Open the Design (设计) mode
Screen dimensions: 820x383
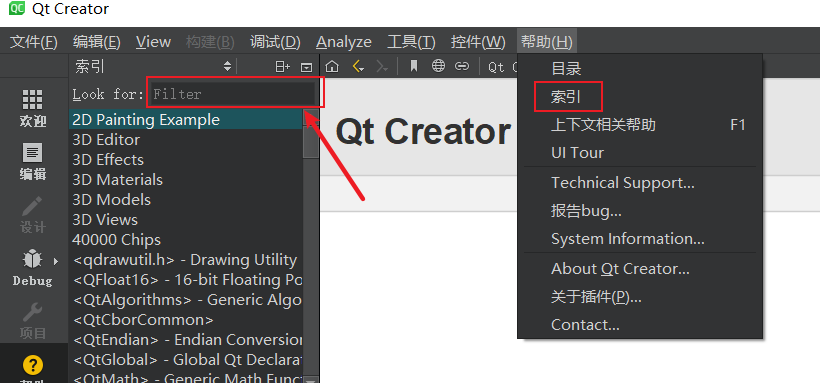[32, 215]
